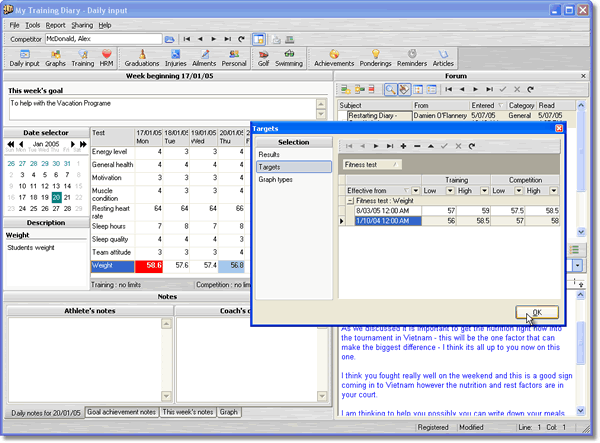Go to previous month in Date selector
Image resolution: width=600 pixels, height=443 pixels.
point(21,144)
